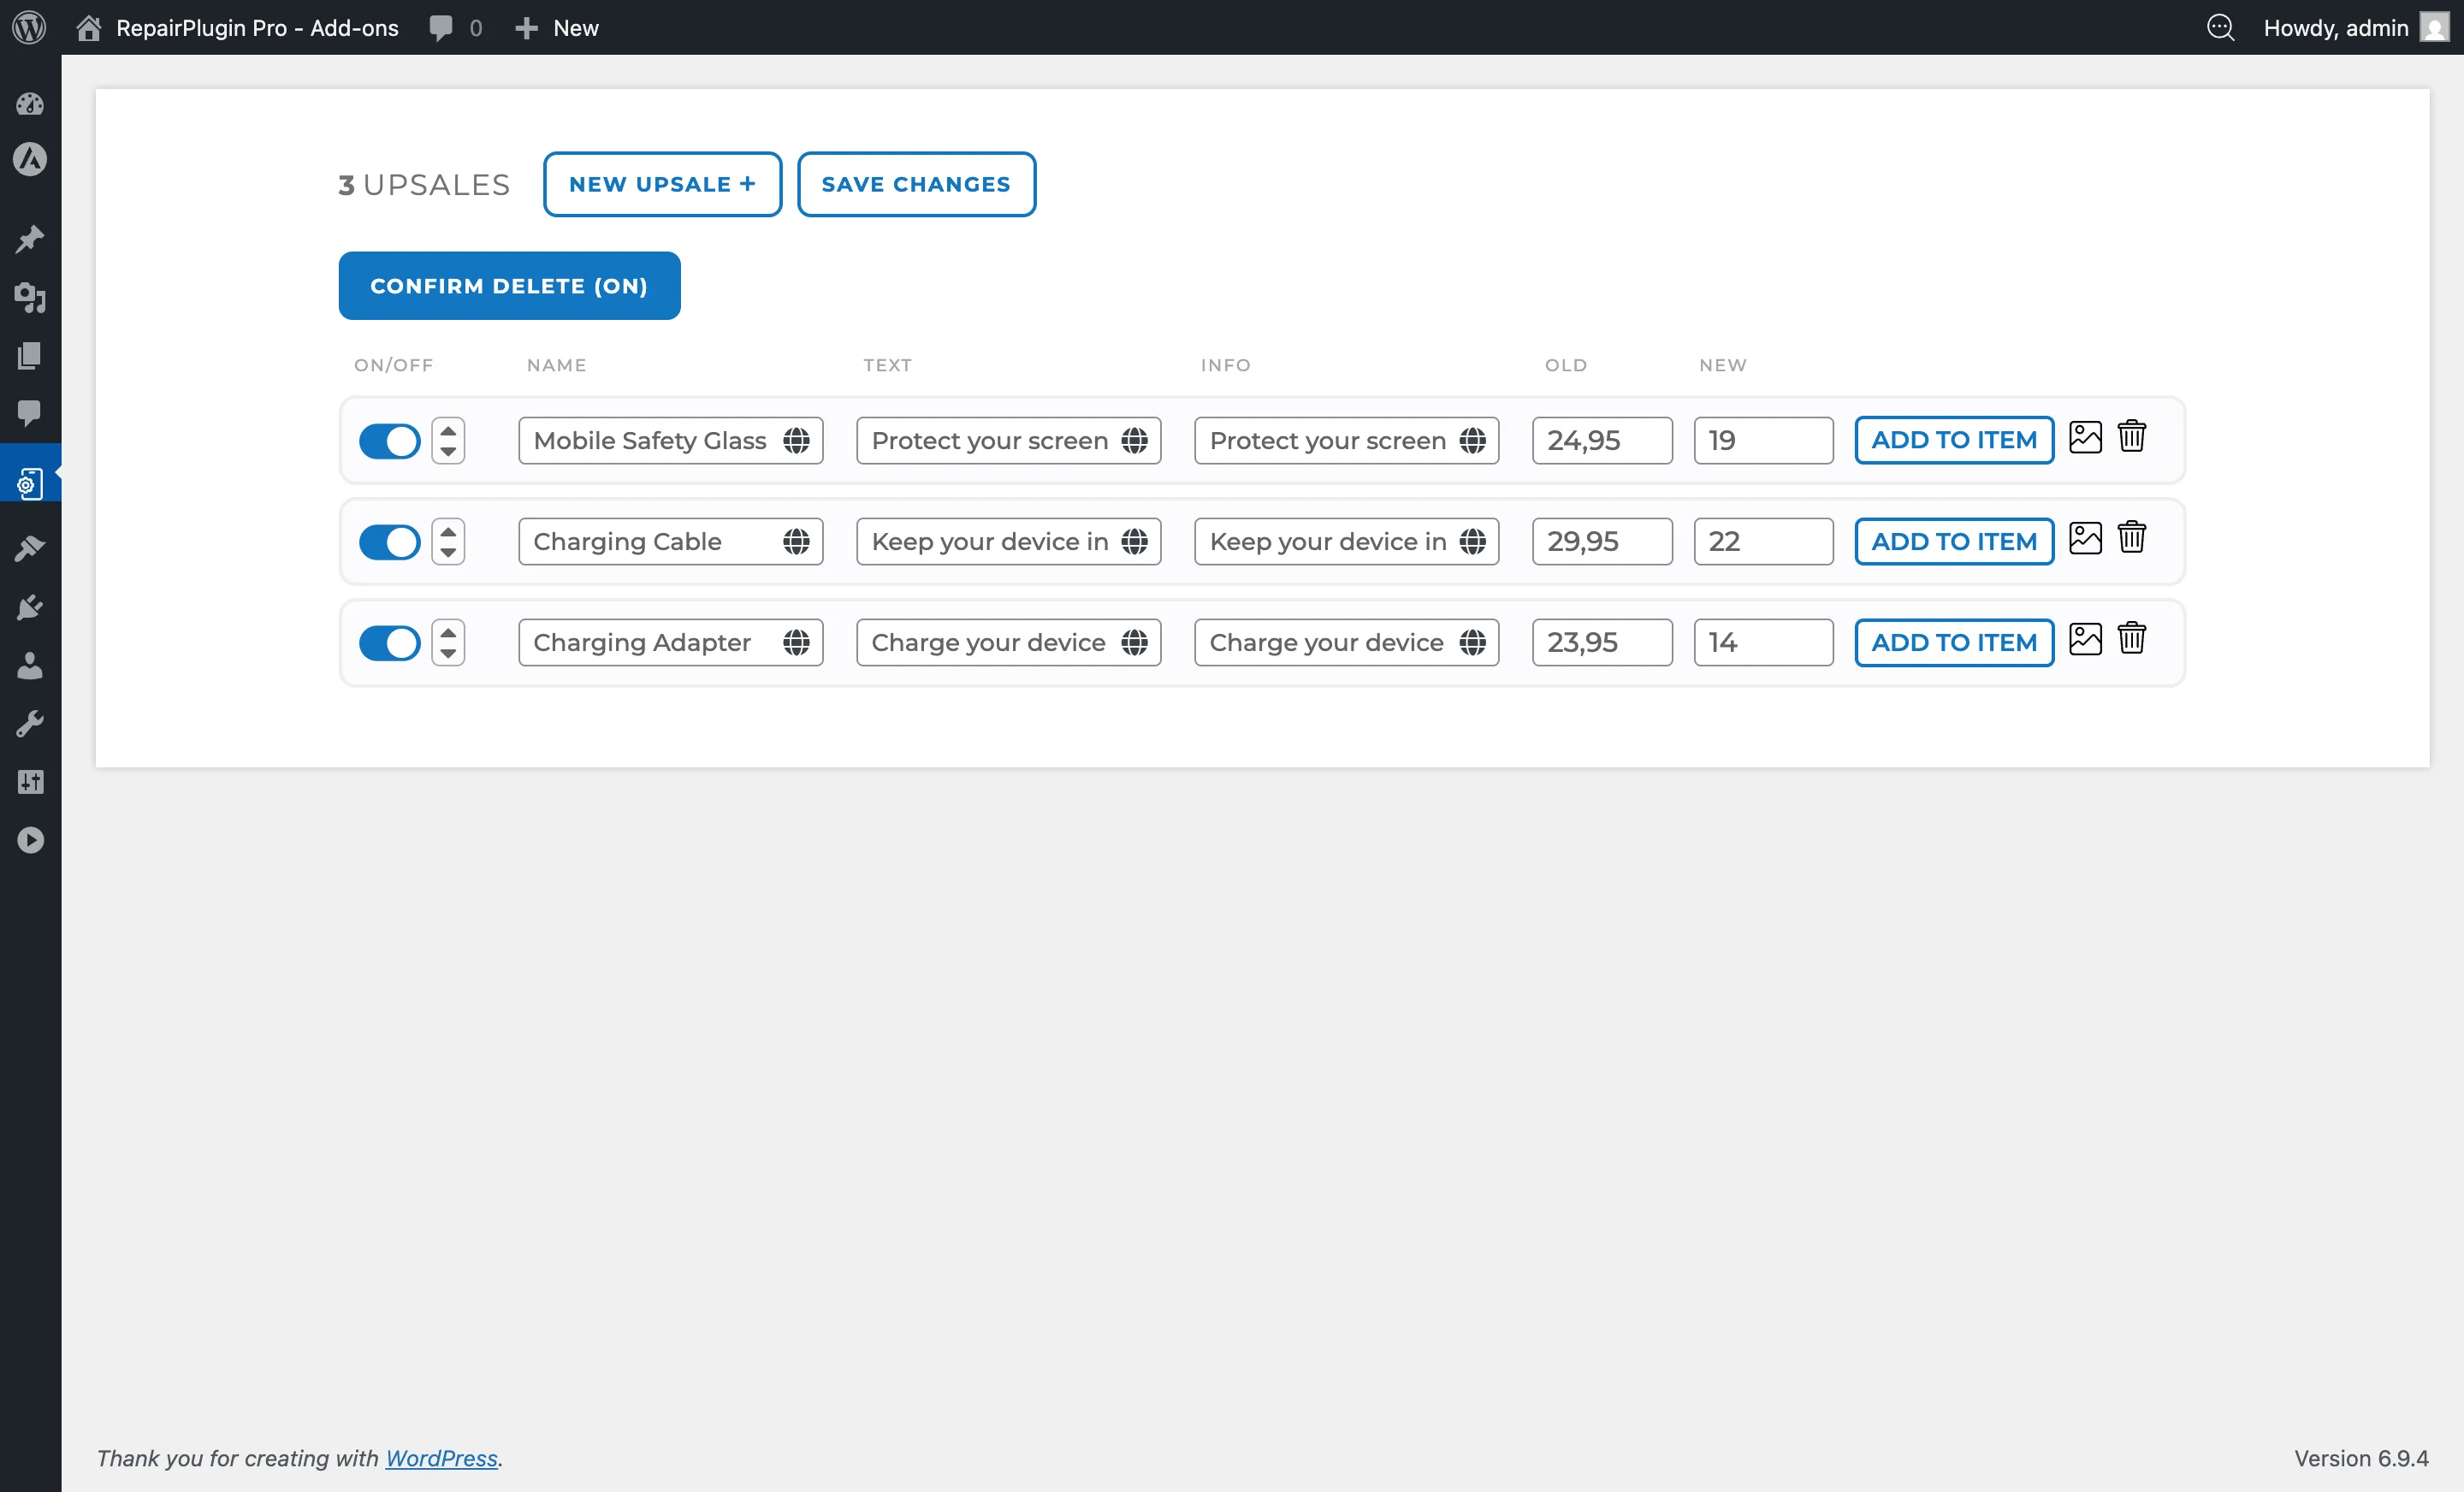Turn off the Charging Cable upsale
This screenshot has height=1492, width=2464.
click(389, 541)
